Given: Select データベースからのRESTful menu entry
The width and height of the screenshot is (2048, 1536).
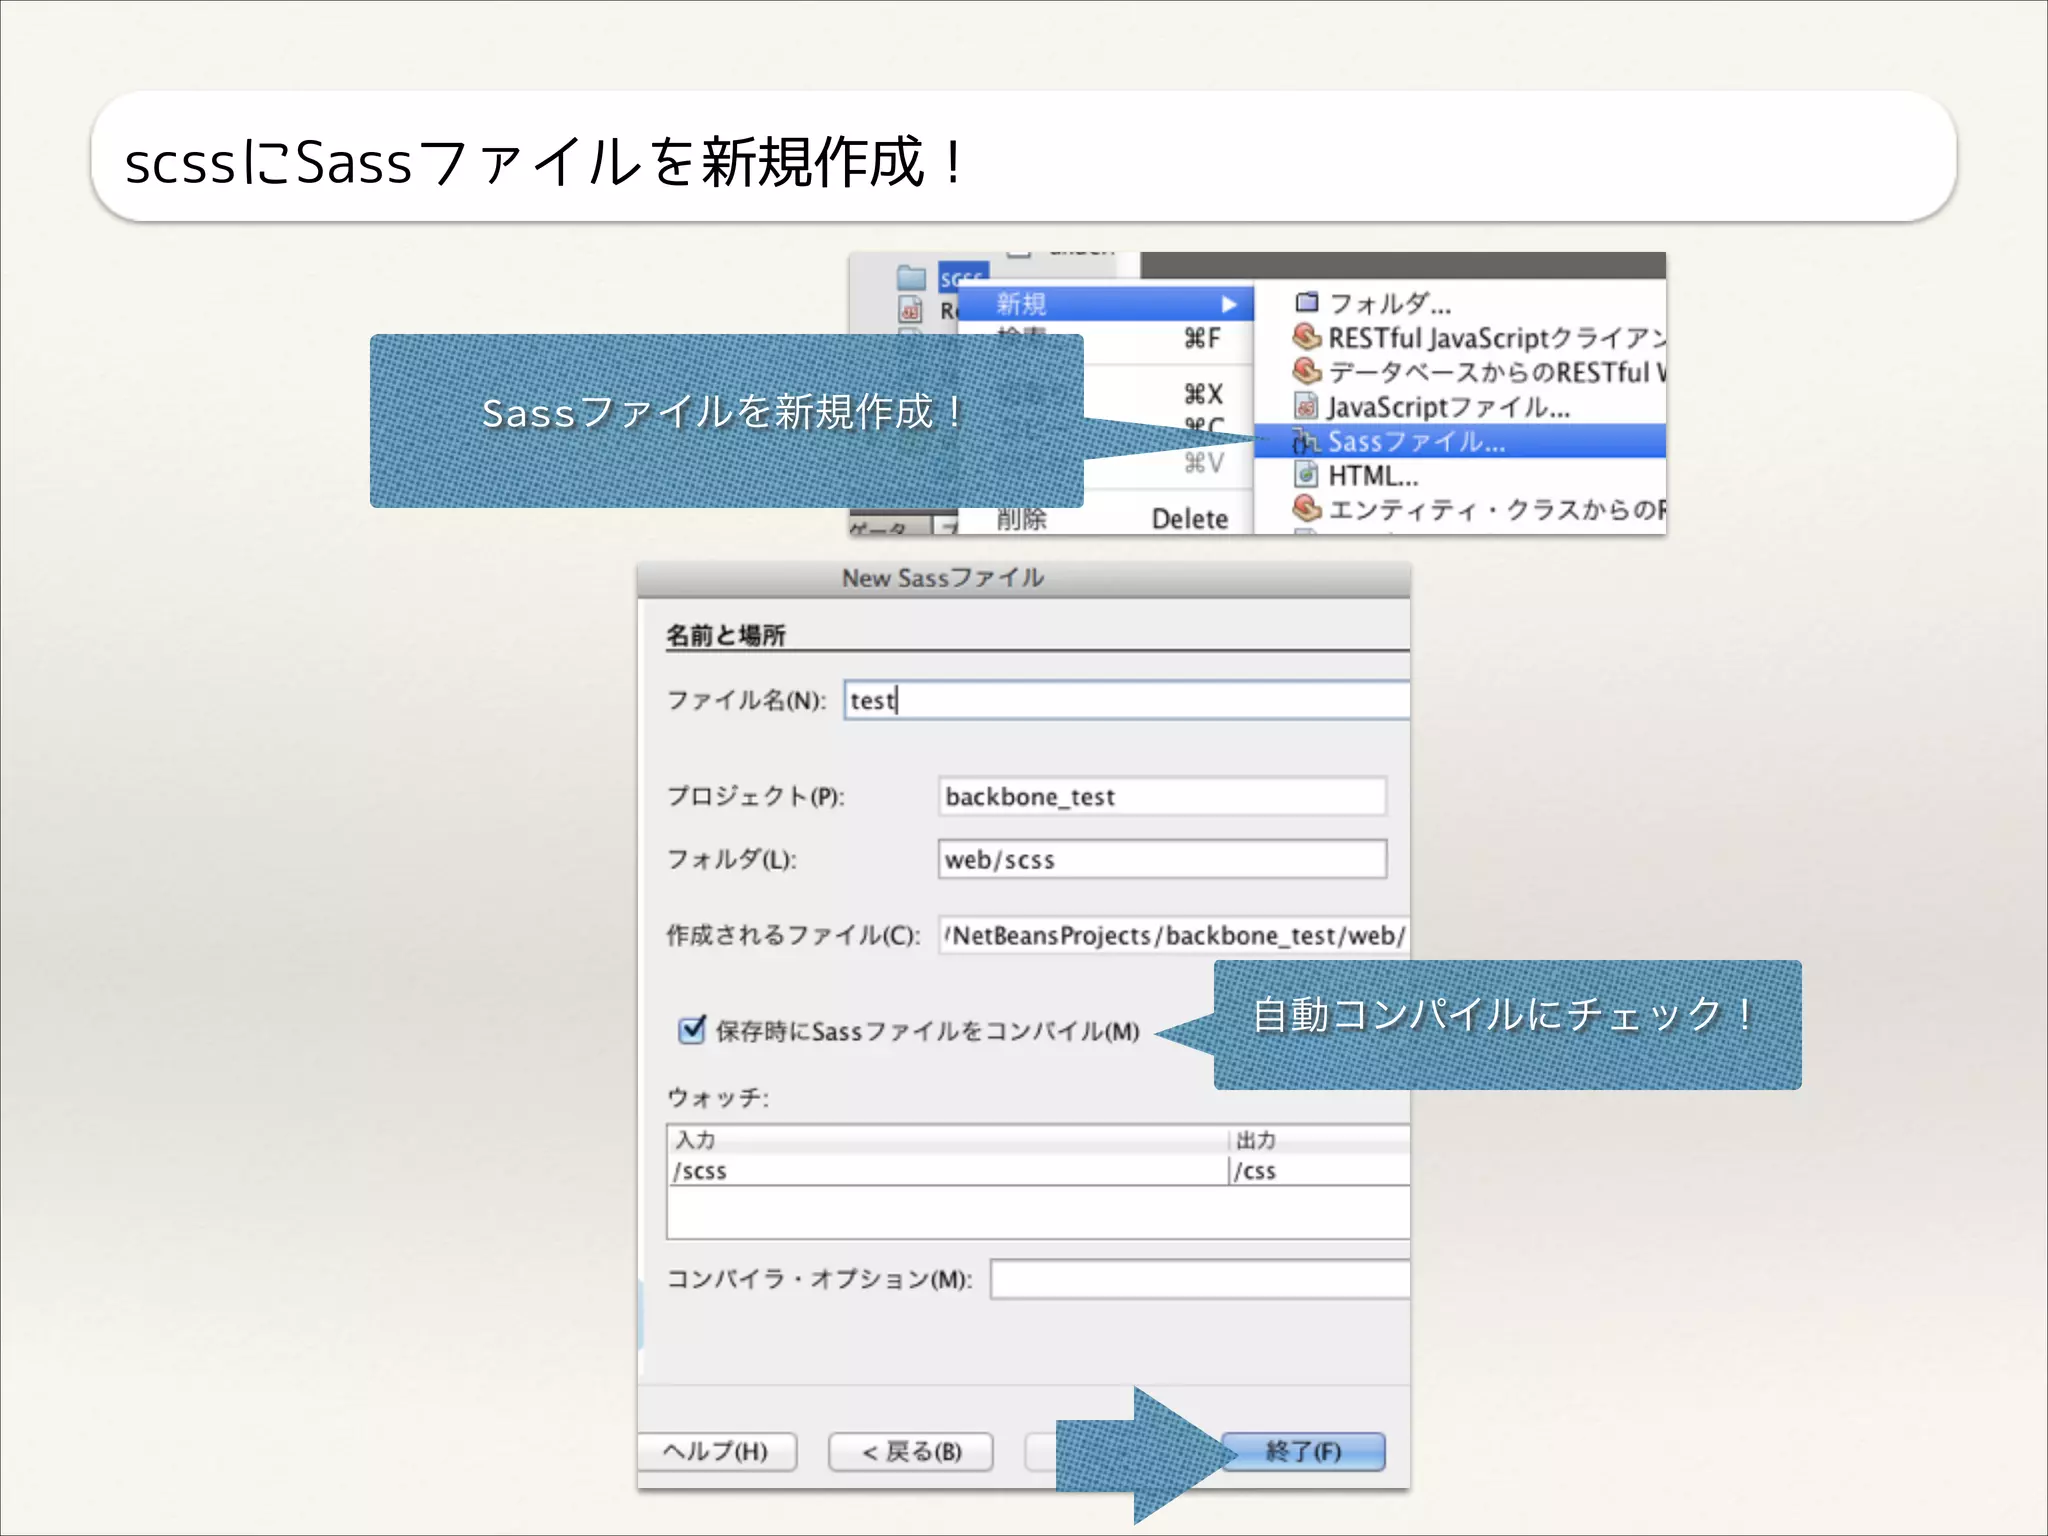Looking at the screenshot, I should click(1459, 372).
